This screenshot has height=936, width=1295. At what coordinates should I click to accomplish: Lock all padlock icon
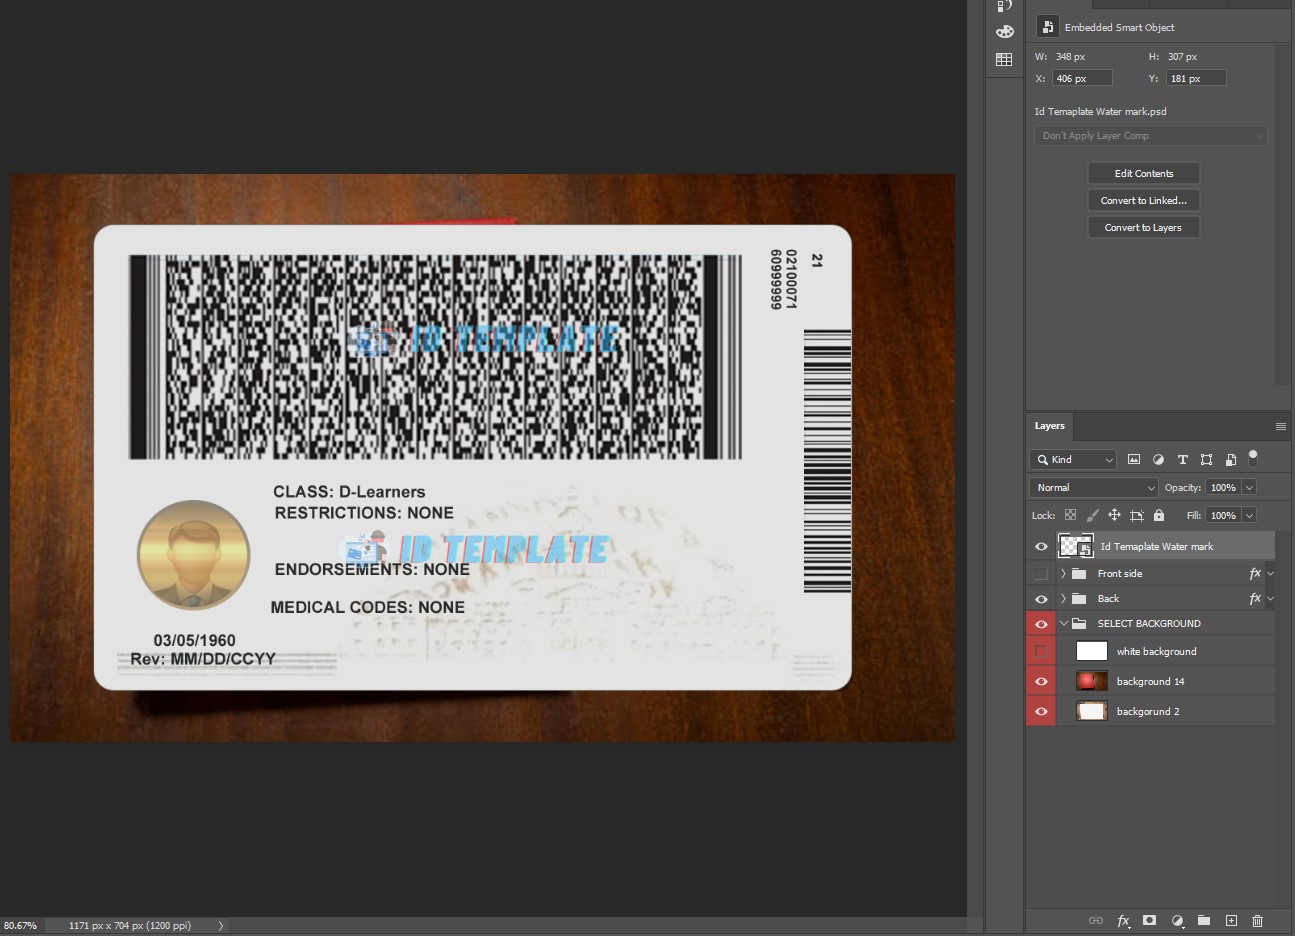click(x=1159, y=515)
